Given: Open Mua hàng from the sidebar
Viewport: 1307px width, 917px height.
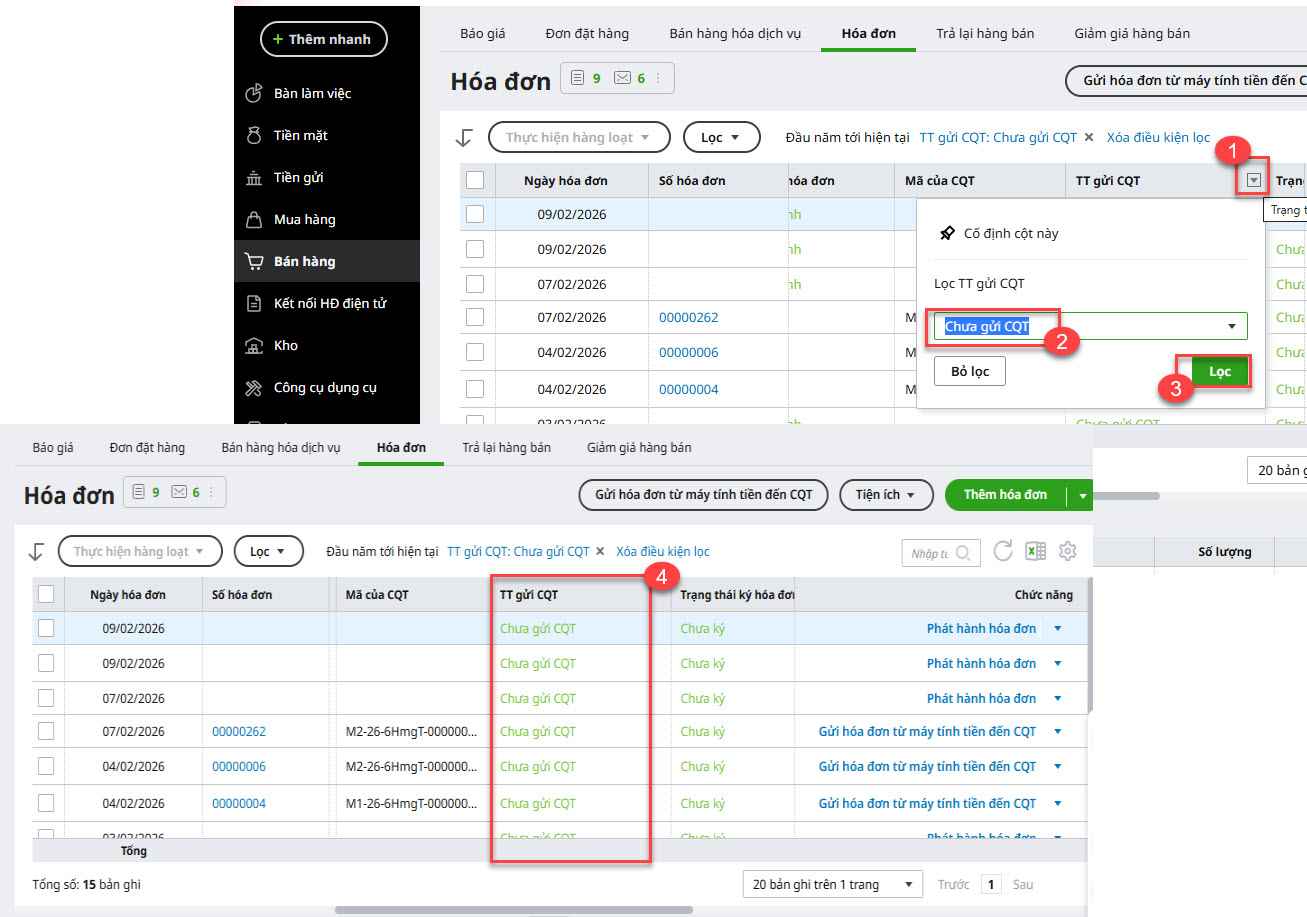Looking at the screenshot, I should point(304,219).
